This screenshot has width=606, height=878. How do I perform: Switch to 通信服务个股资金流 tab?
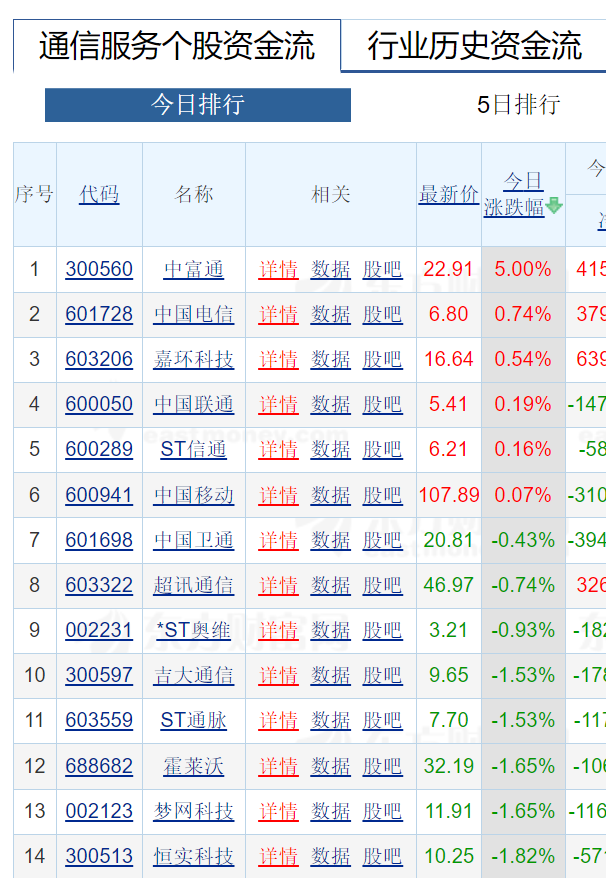(x=177, y=46)
